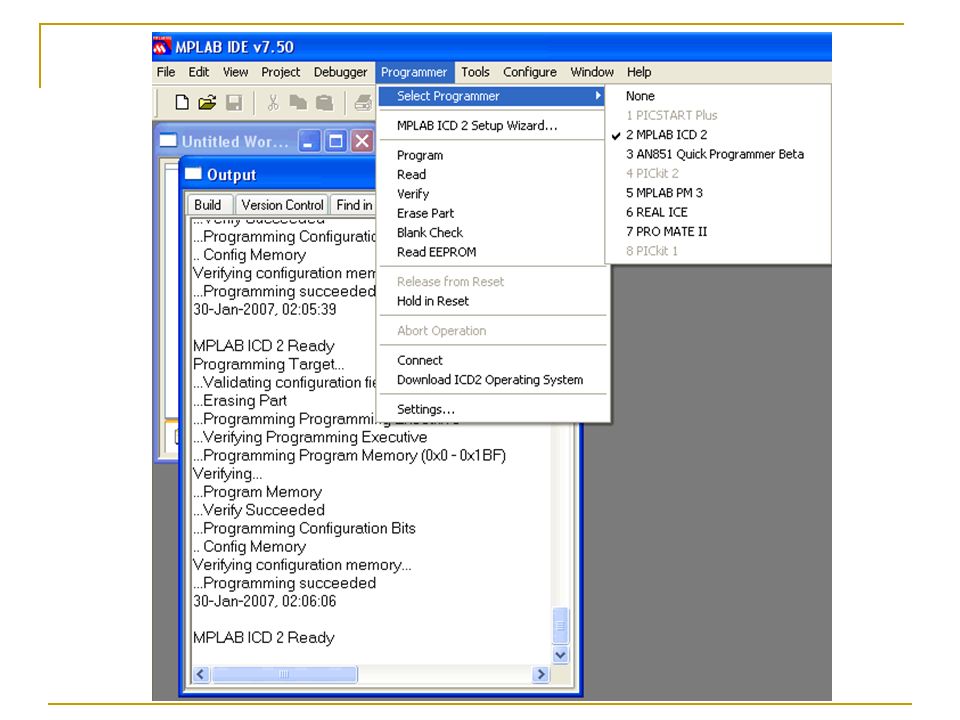Click the Programmer menu

[x=414, y=72]
